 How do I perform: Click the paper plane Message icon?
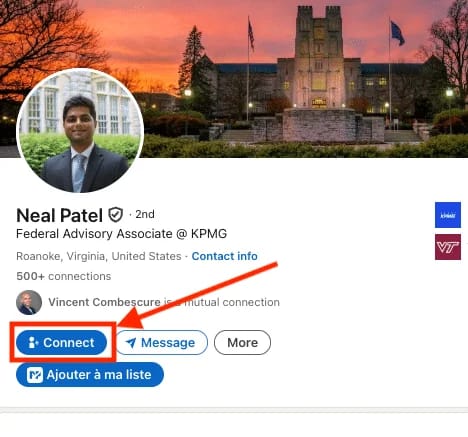(131, 343)
